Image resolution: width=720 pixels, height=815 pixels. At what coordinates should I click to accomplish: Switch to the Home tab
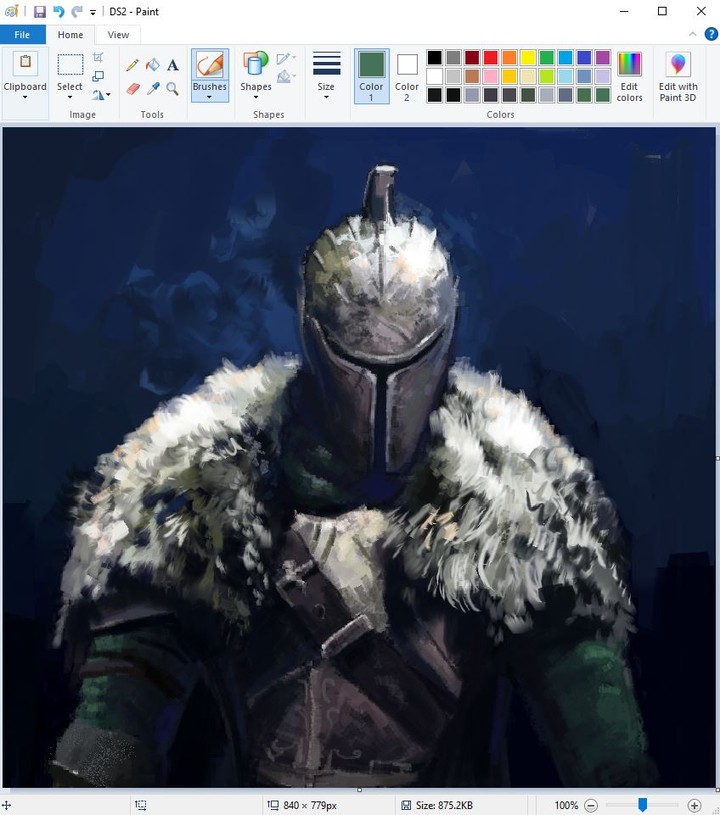point(70,35)
